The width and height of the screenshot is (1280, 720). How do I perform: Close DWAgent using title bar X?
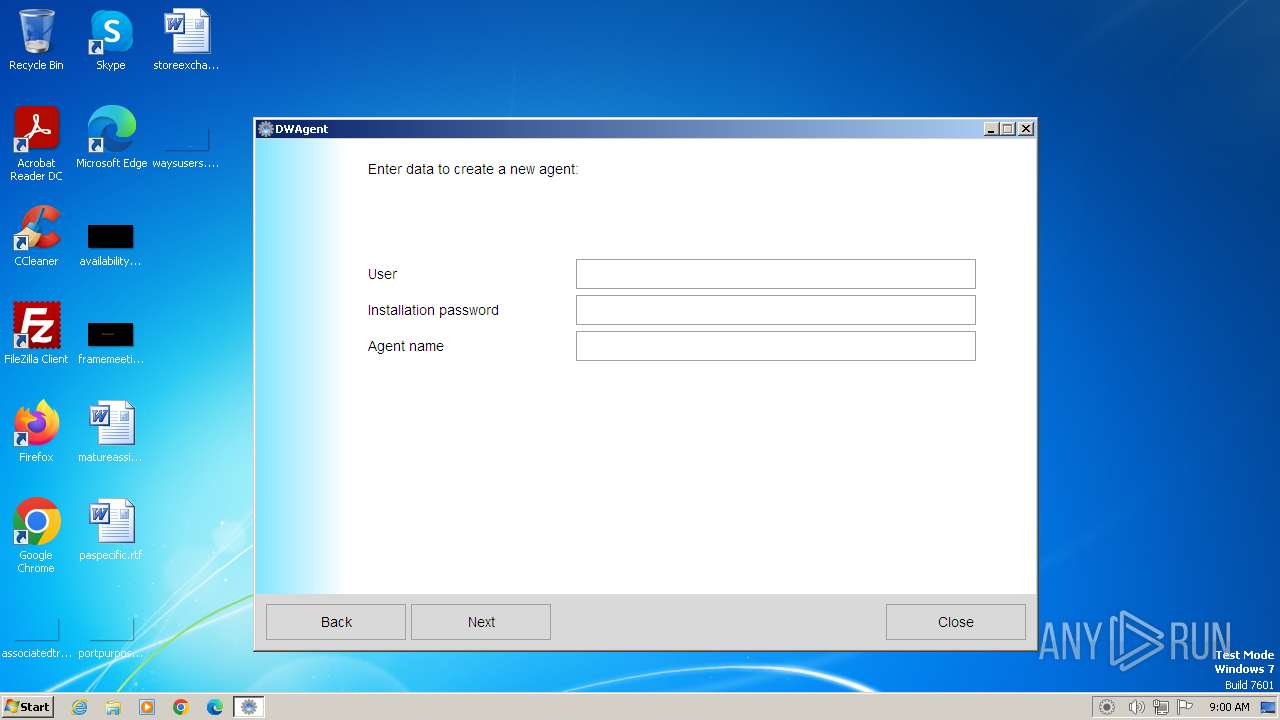[1026, 129]
